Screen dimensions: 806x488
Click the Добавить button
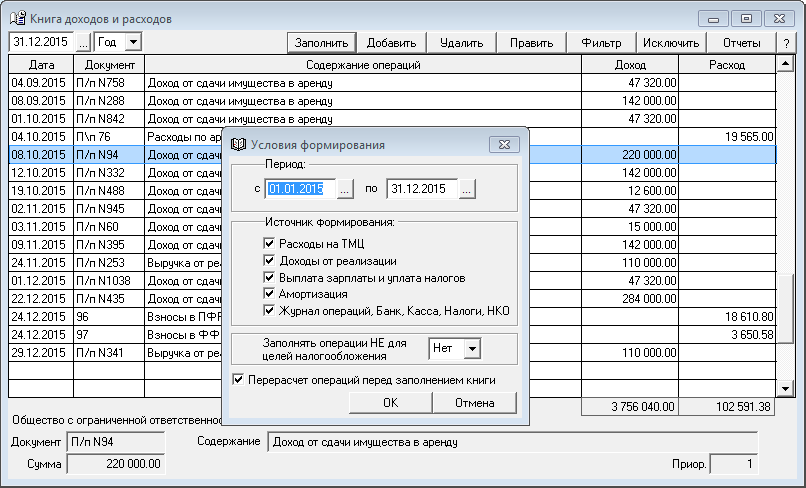click(391, 43)
